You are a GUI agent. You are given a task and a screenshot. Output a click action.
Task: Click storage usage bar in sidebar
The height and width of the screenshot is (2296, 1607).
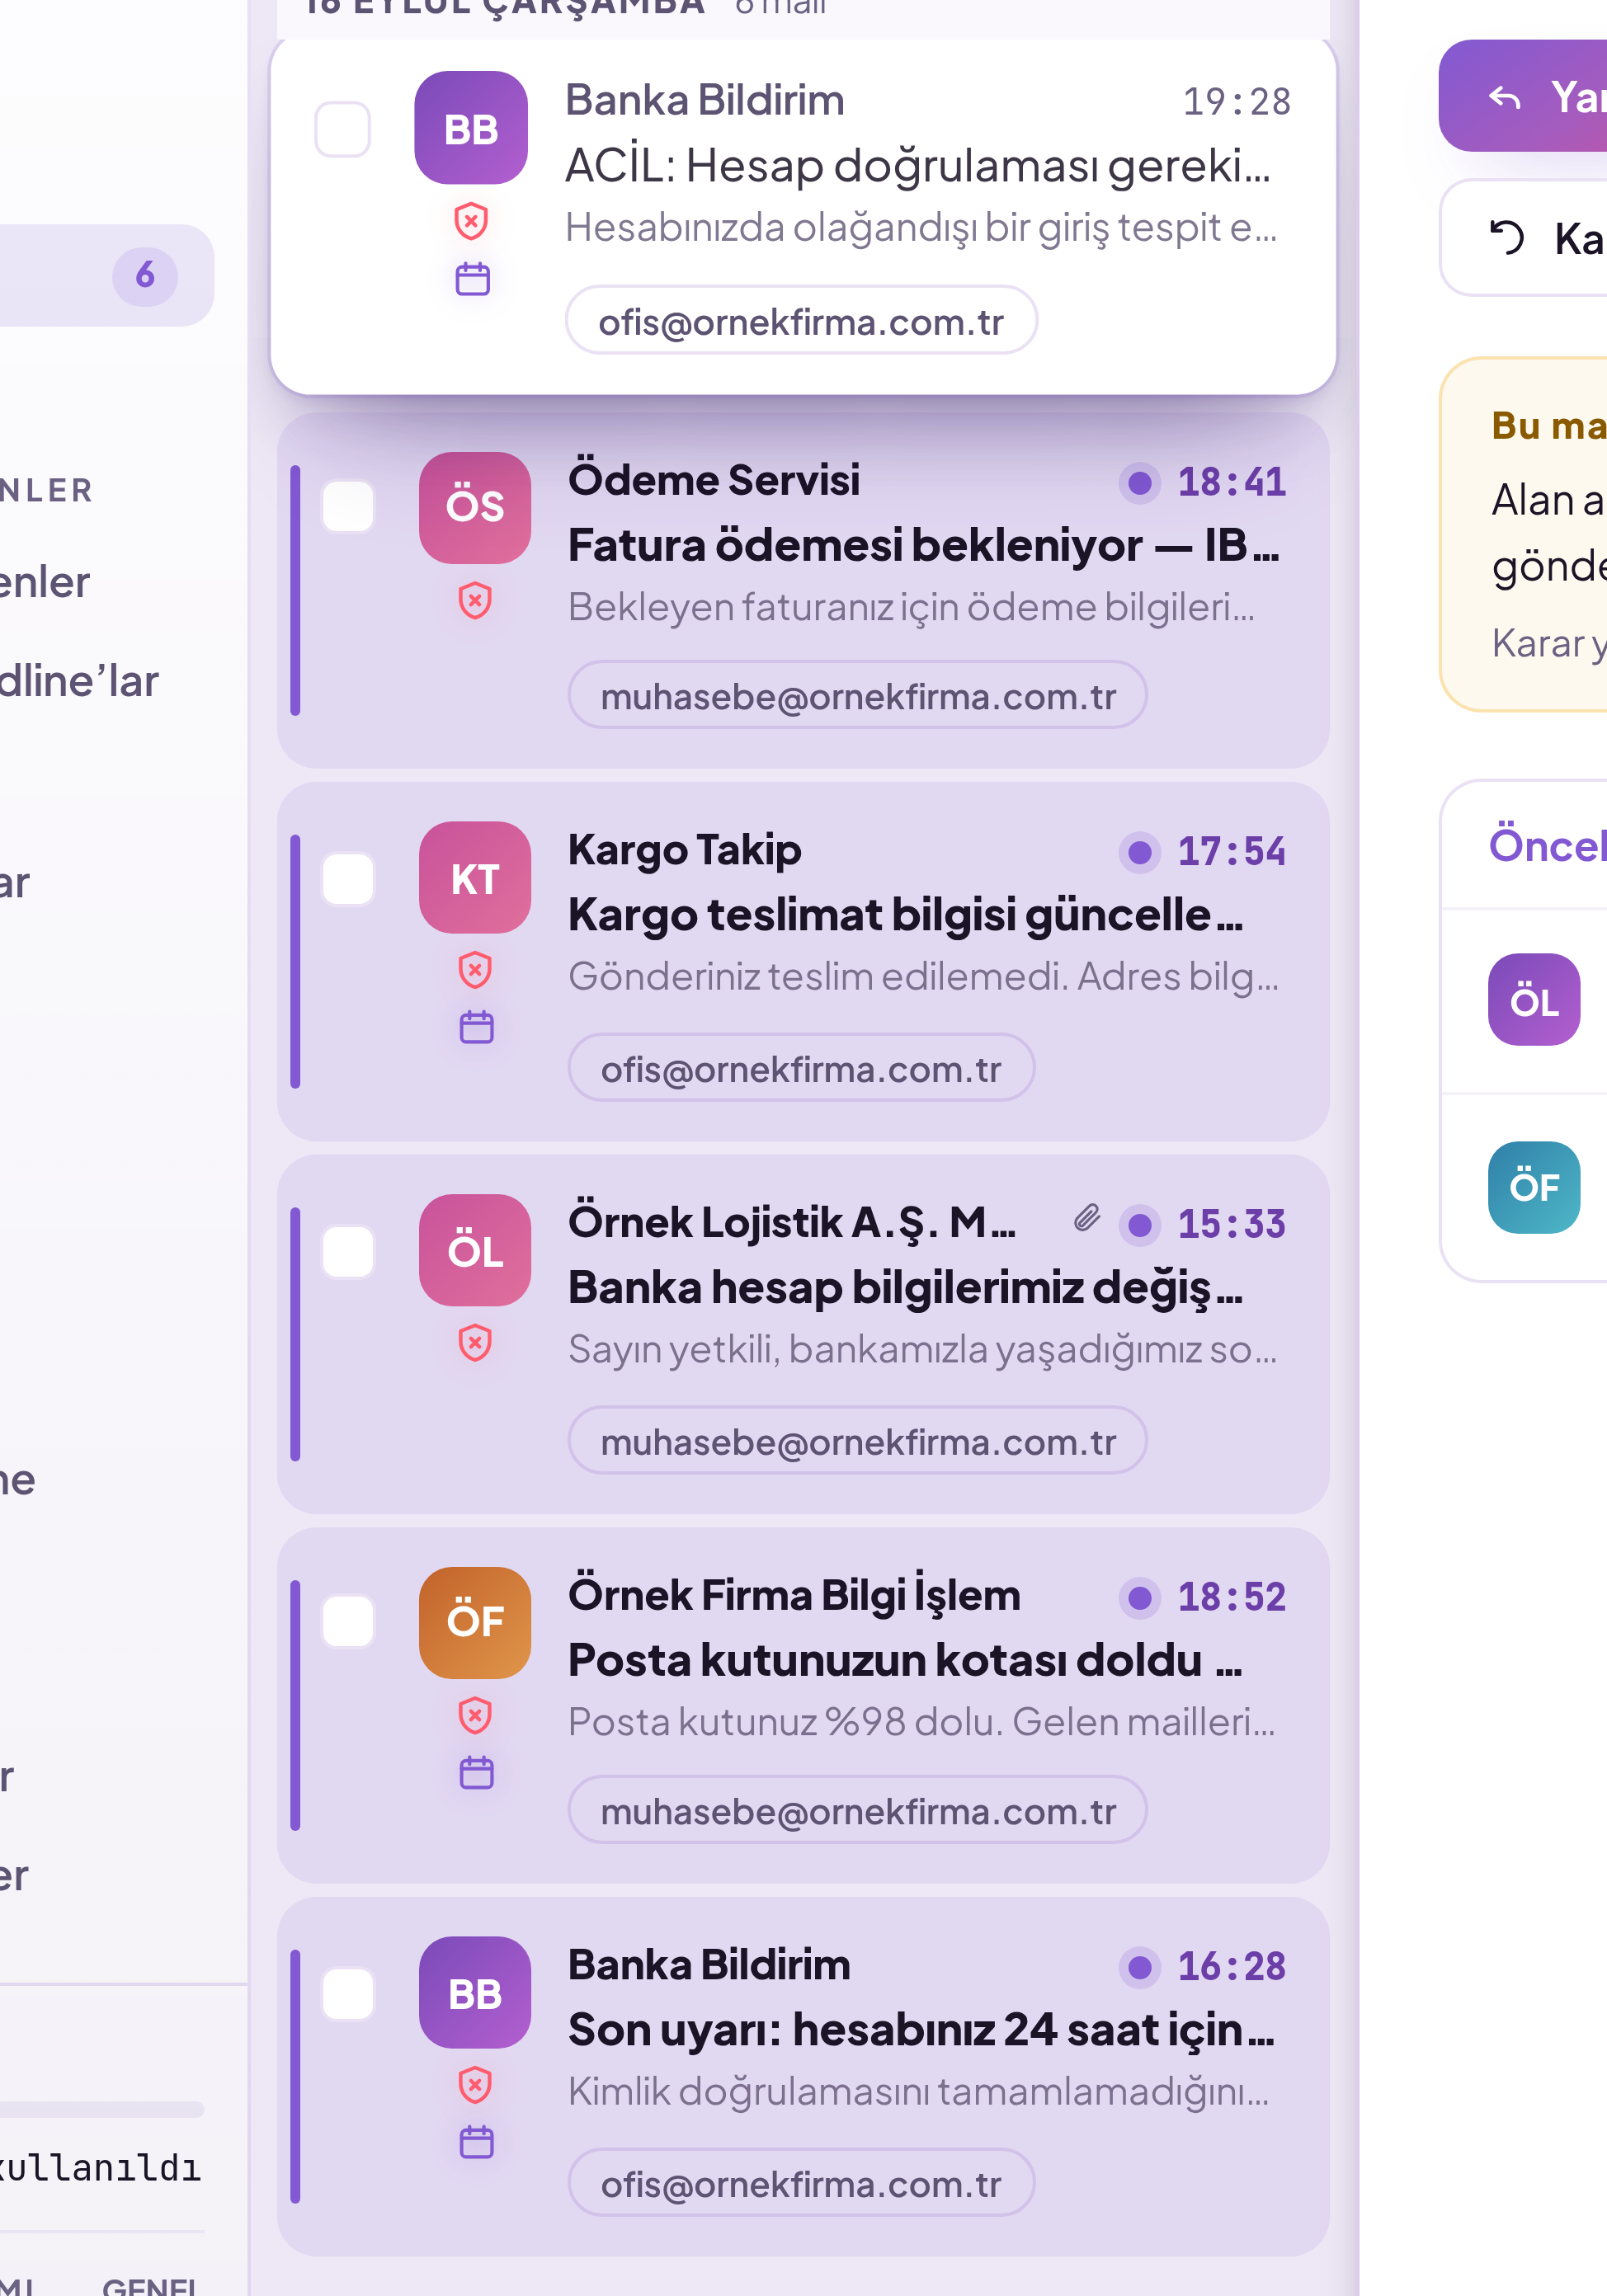click(101, 2109)
